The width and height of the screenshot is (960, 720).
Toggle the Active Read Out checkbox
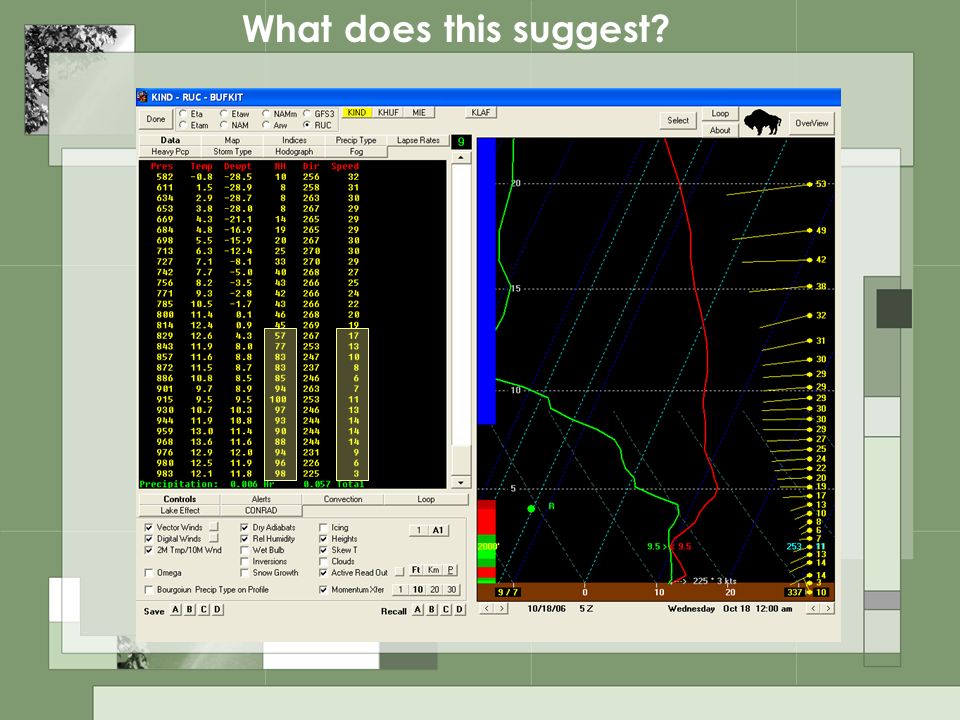click(323, 573)
